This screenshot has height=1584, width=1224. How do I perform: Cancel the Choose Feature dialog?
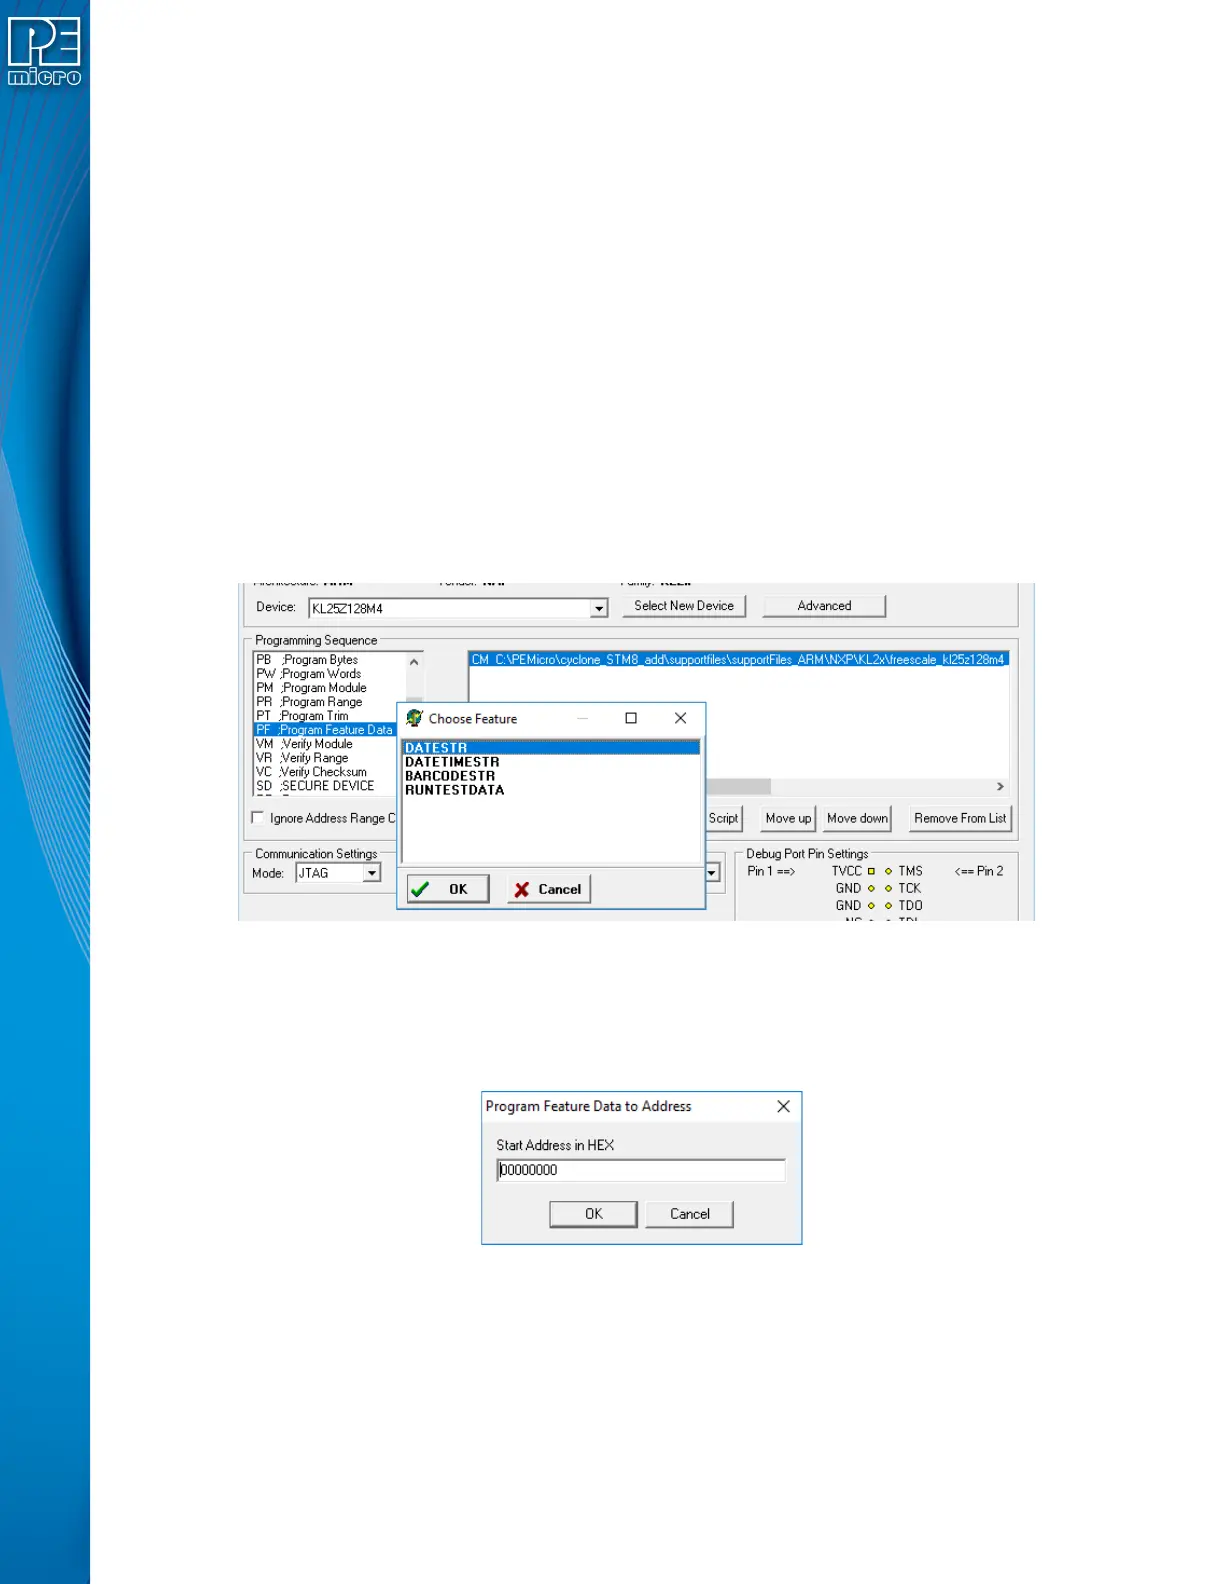(548, 889)
